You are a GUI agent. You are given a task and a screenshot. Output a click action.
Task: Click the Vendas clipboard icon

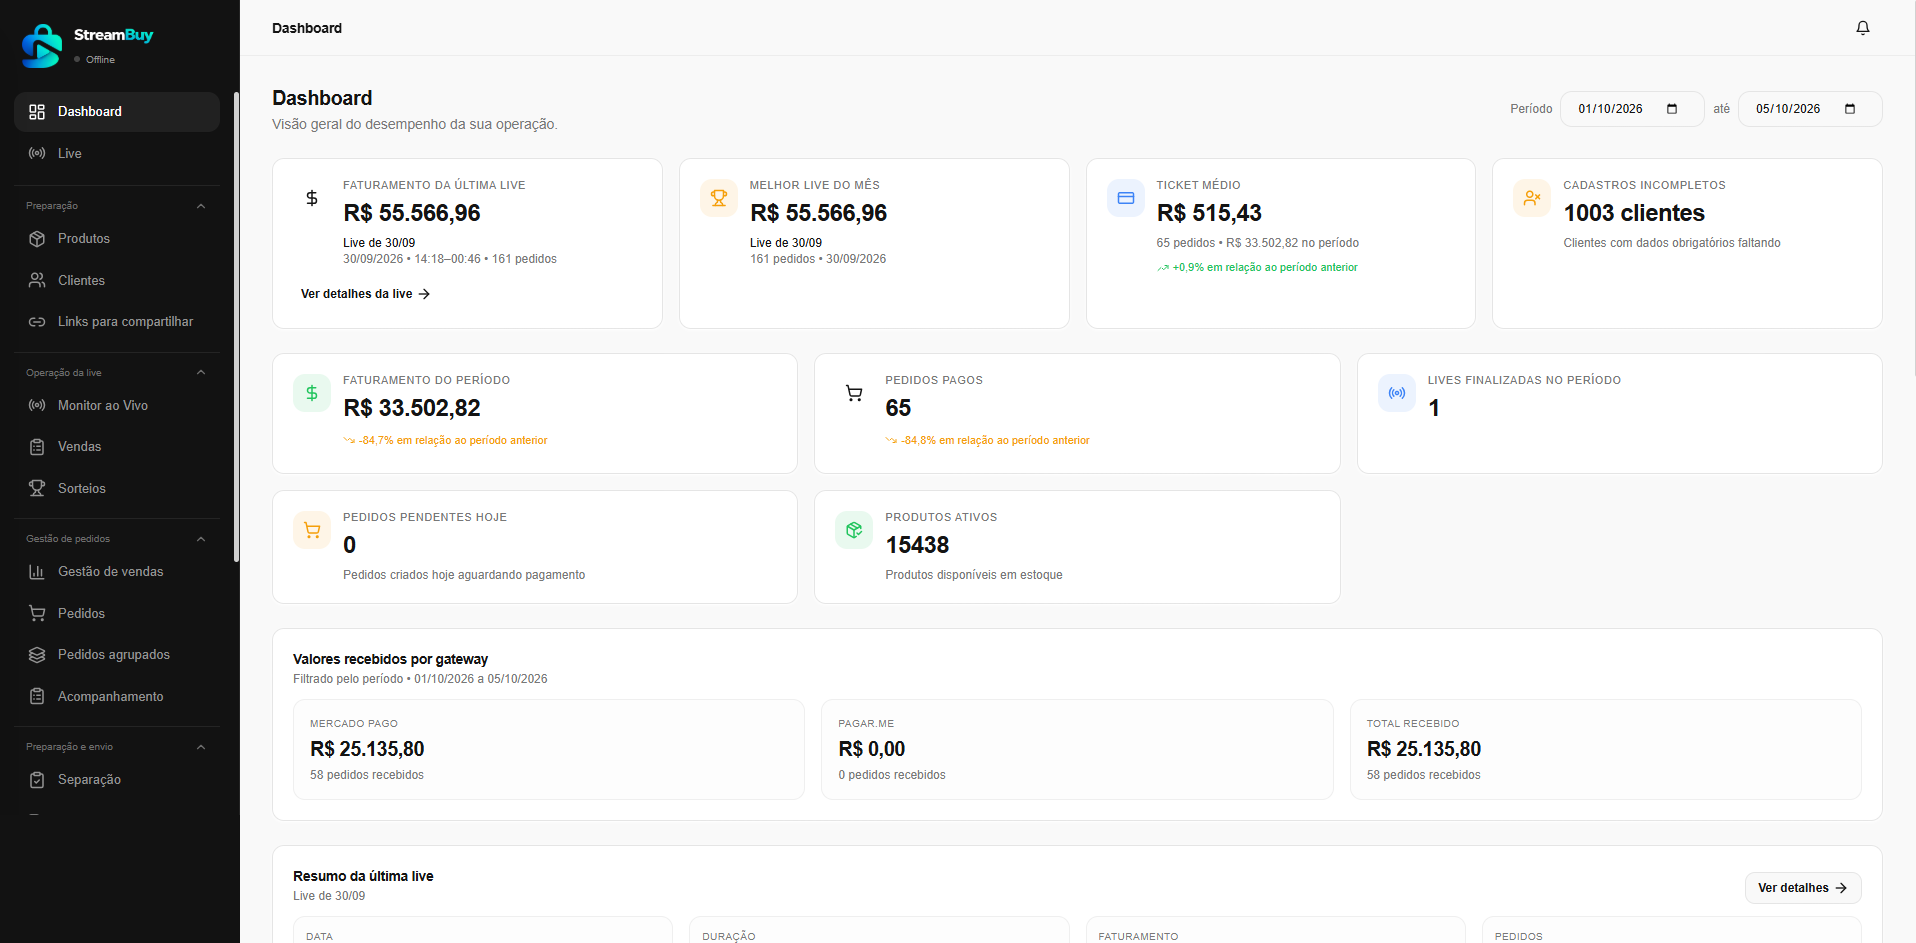pos(37,447)
